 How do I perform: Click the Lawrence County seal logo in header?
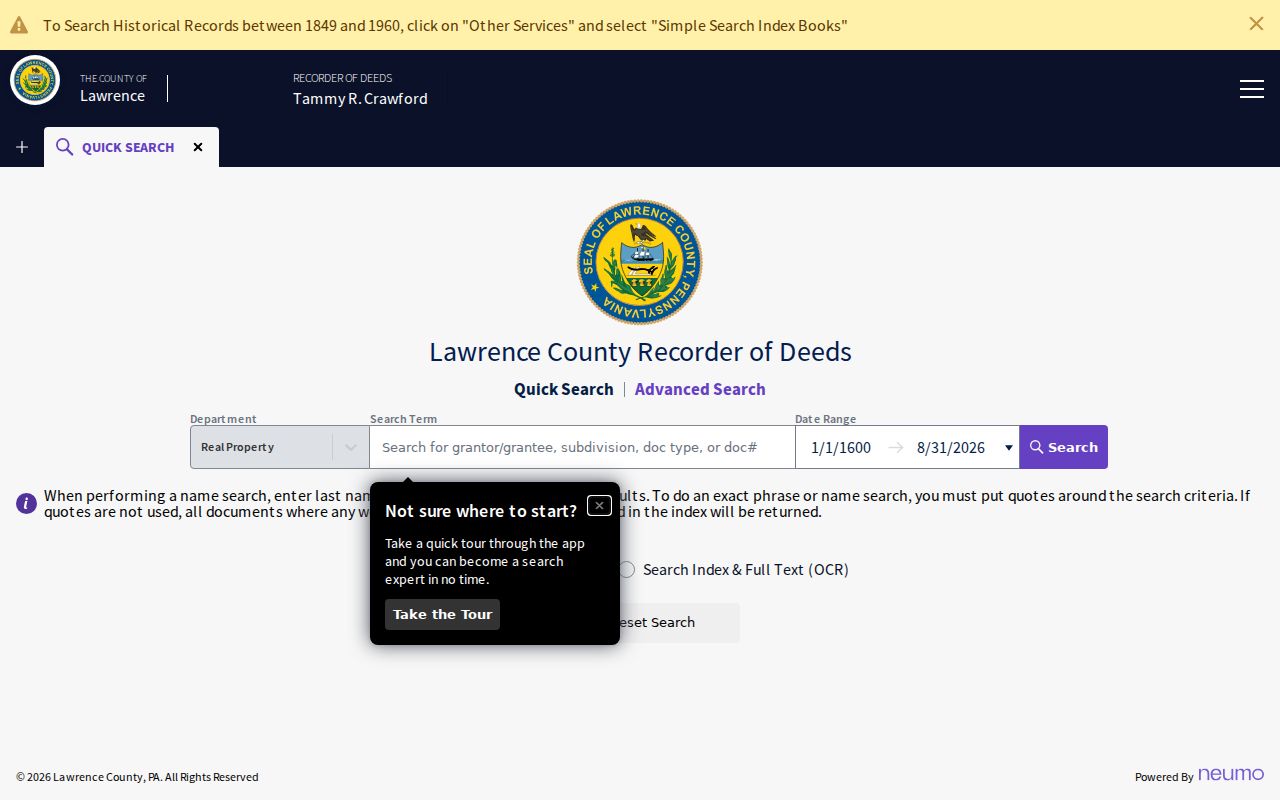(x=35, y=80)
